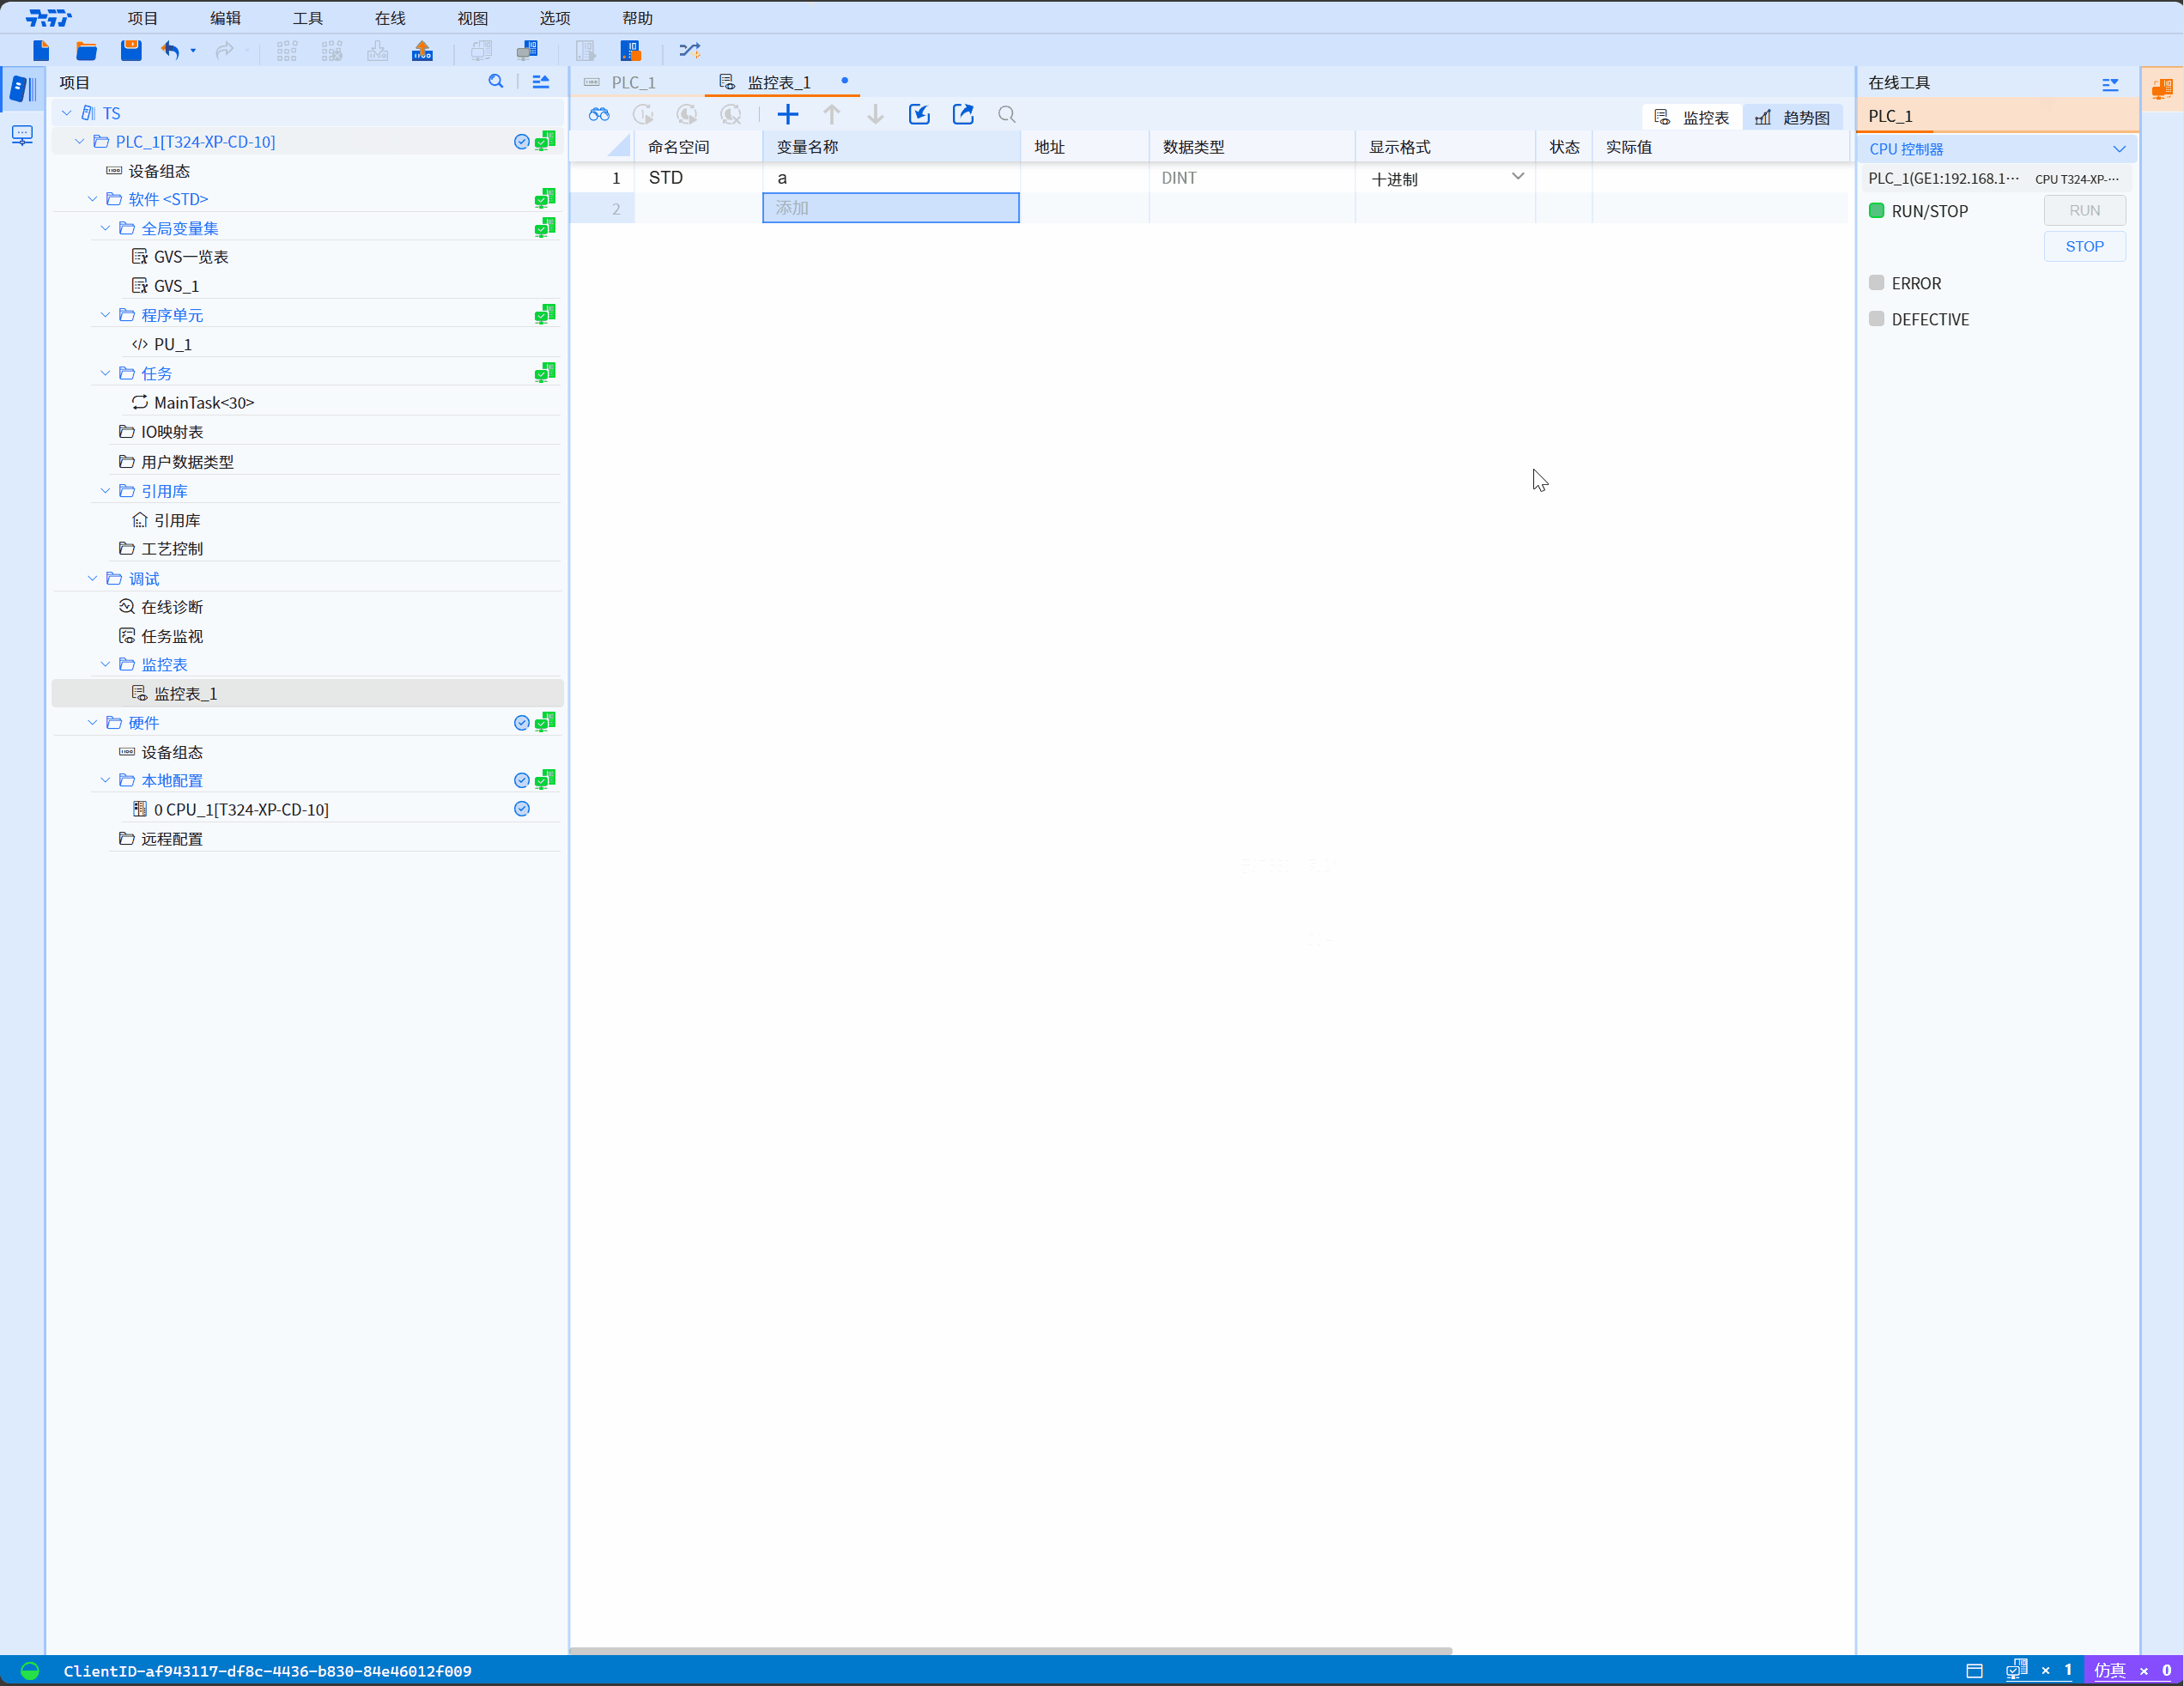Toggle the 监控表 view button
This screenshot has width=2184, height=1686.
[1692, 117]
